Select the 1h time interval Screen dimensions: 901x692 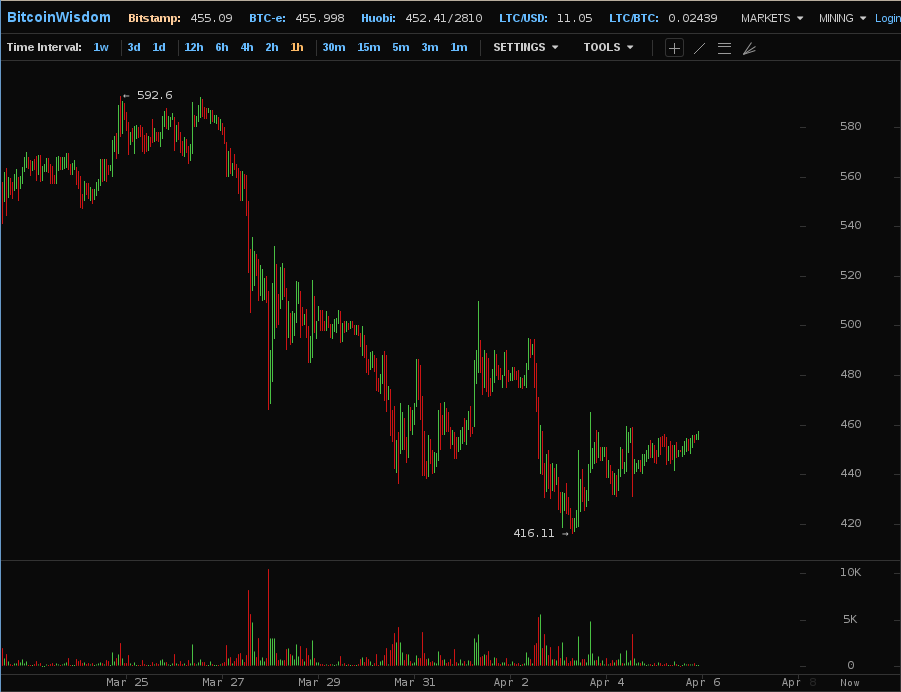(x=297, y=47)
